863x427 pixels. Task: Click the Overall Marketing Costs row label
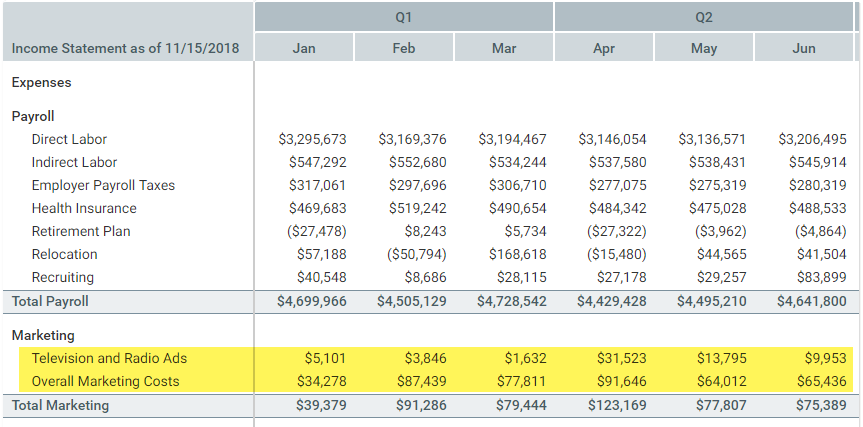pyautogui.click(x=106, y=381)
